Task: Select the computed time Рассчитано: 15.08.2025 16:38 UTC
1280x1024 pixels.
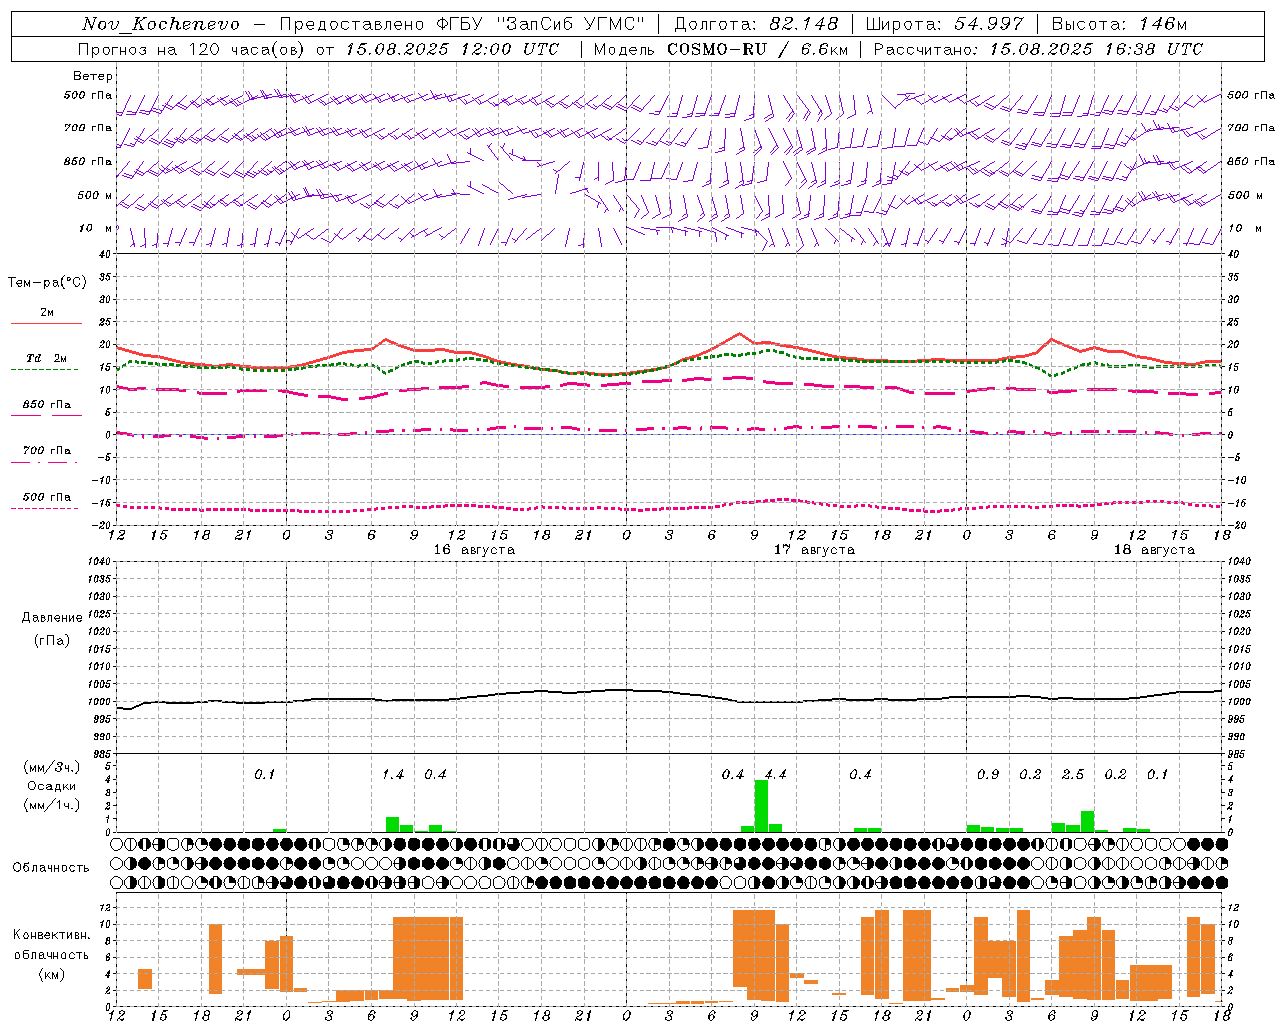Action: (1038, 49)
